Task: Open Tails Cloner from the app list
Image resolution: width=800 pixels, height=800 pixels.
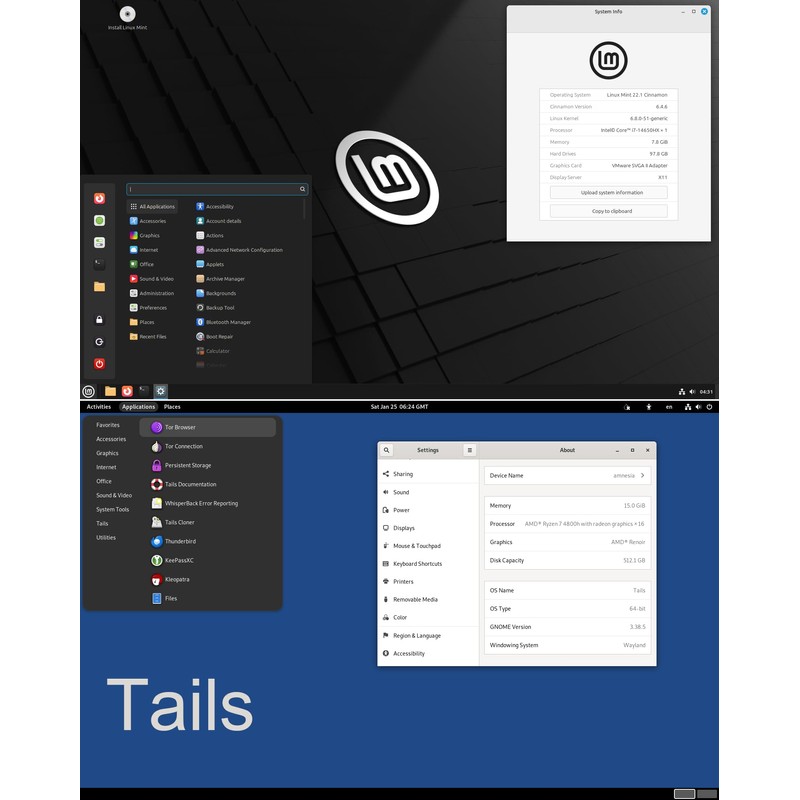Action: point(179,522)
